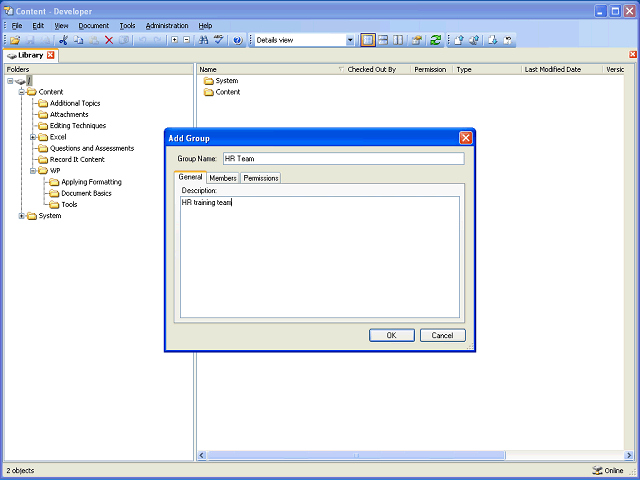
Task: Click the Group Name input field
Action: 344,158
